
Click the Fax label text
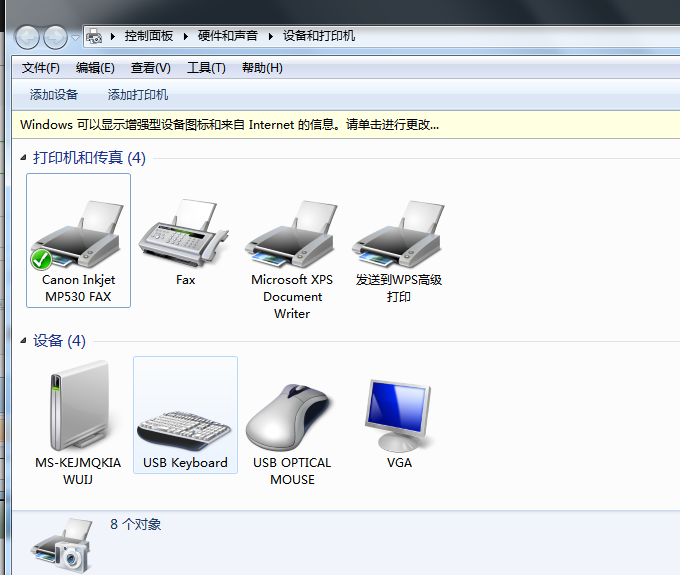(x=186, y=280)
